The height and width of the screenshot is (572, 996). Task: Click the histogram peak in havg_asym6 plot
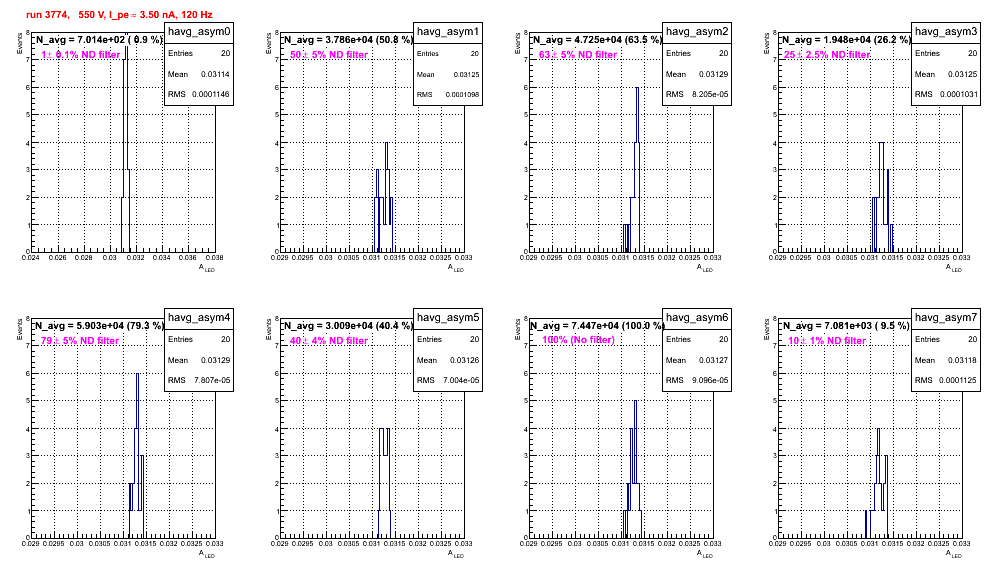635,402
